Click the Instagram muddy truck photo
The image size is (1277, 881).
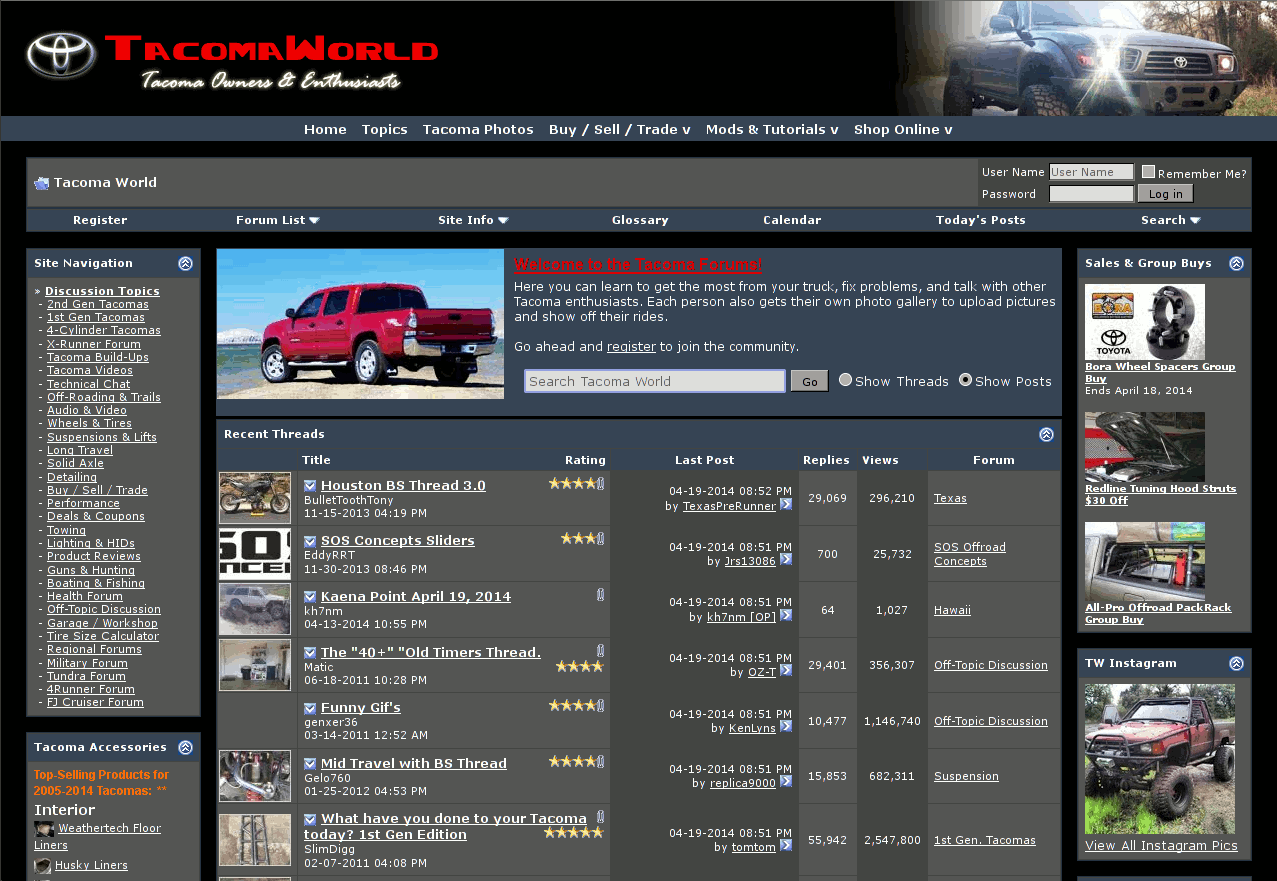(1160, 759)
